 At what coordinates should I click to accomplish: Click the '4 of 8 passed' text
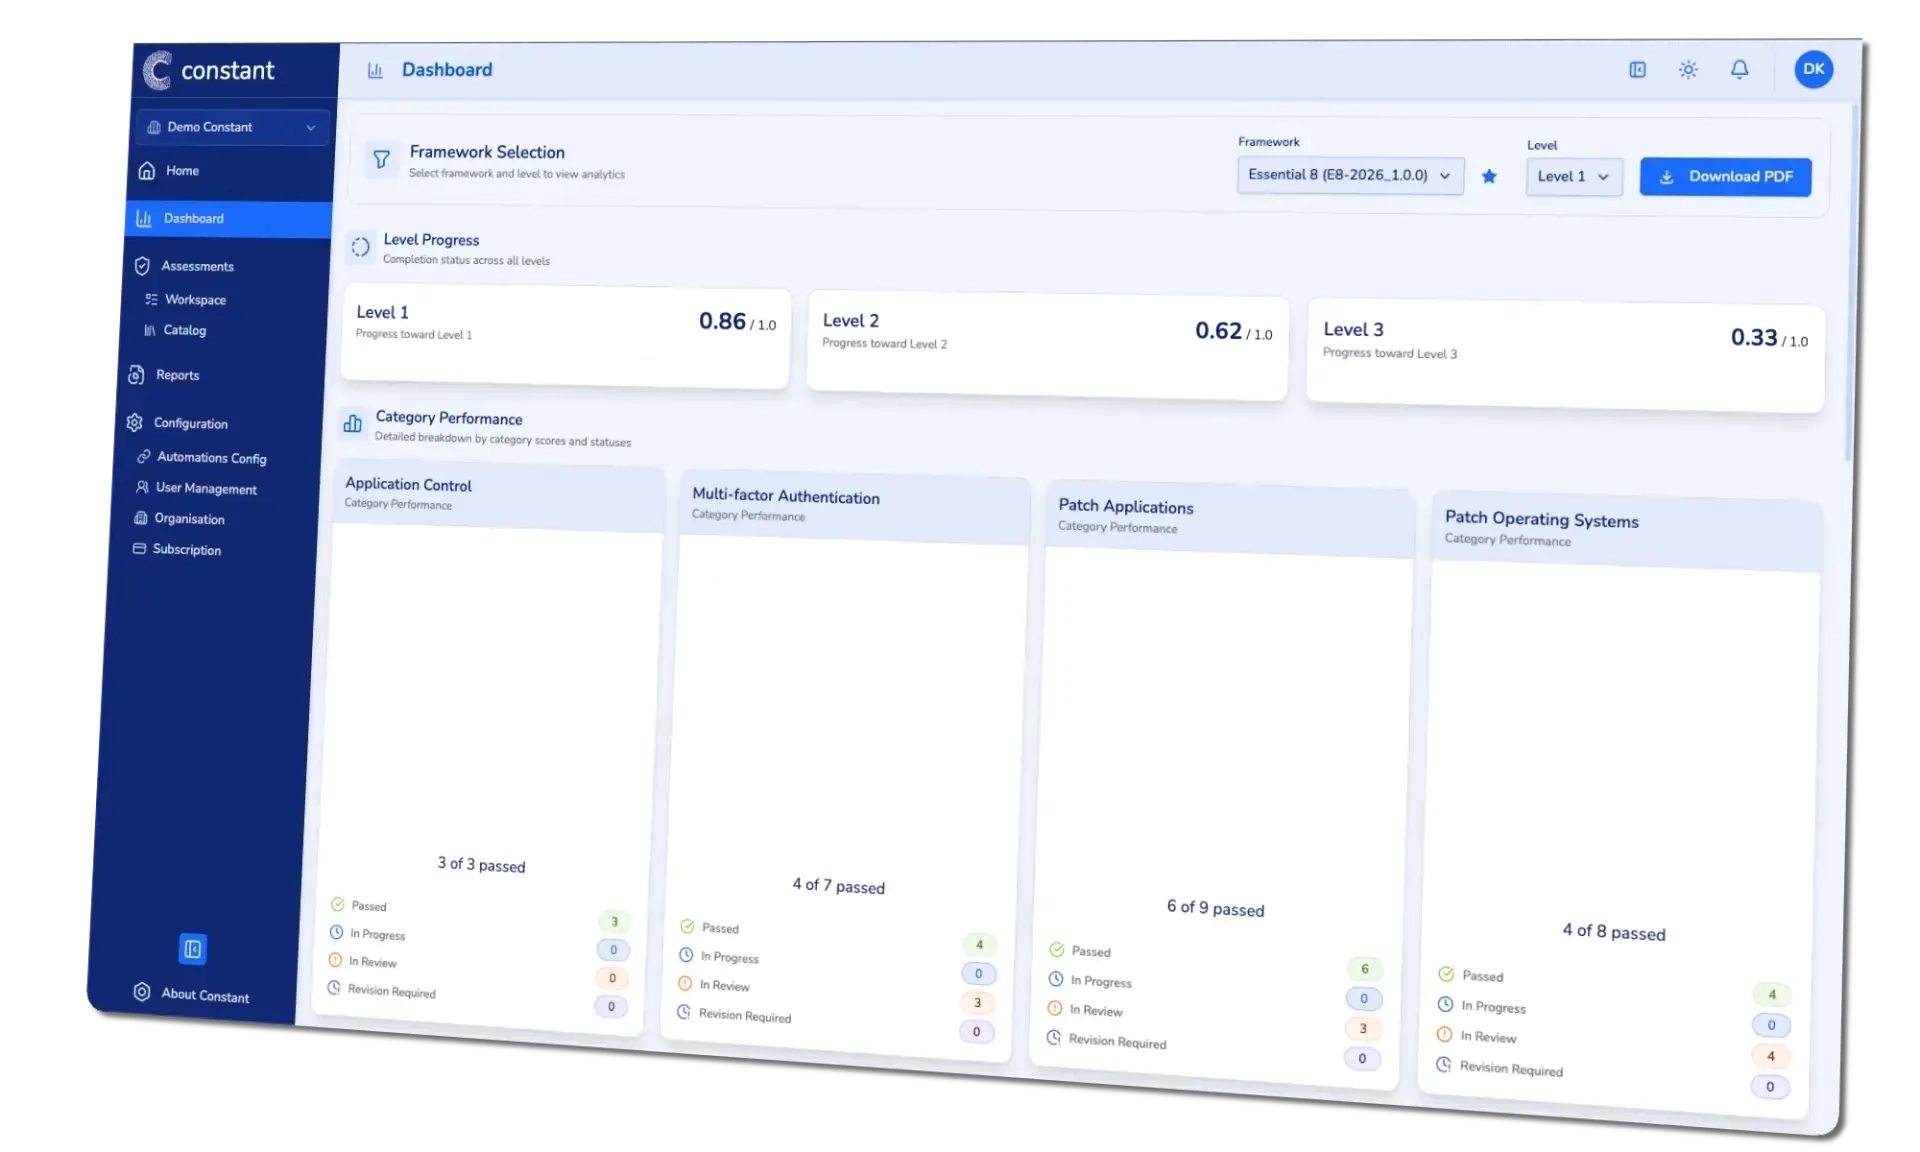[1614, 932]
